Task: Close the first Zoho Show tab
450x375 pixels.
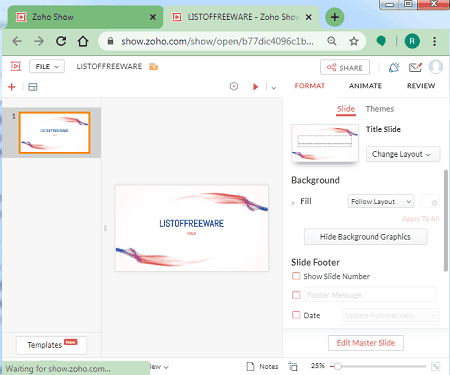Action: pyautogui.click(x=153, y=17)
